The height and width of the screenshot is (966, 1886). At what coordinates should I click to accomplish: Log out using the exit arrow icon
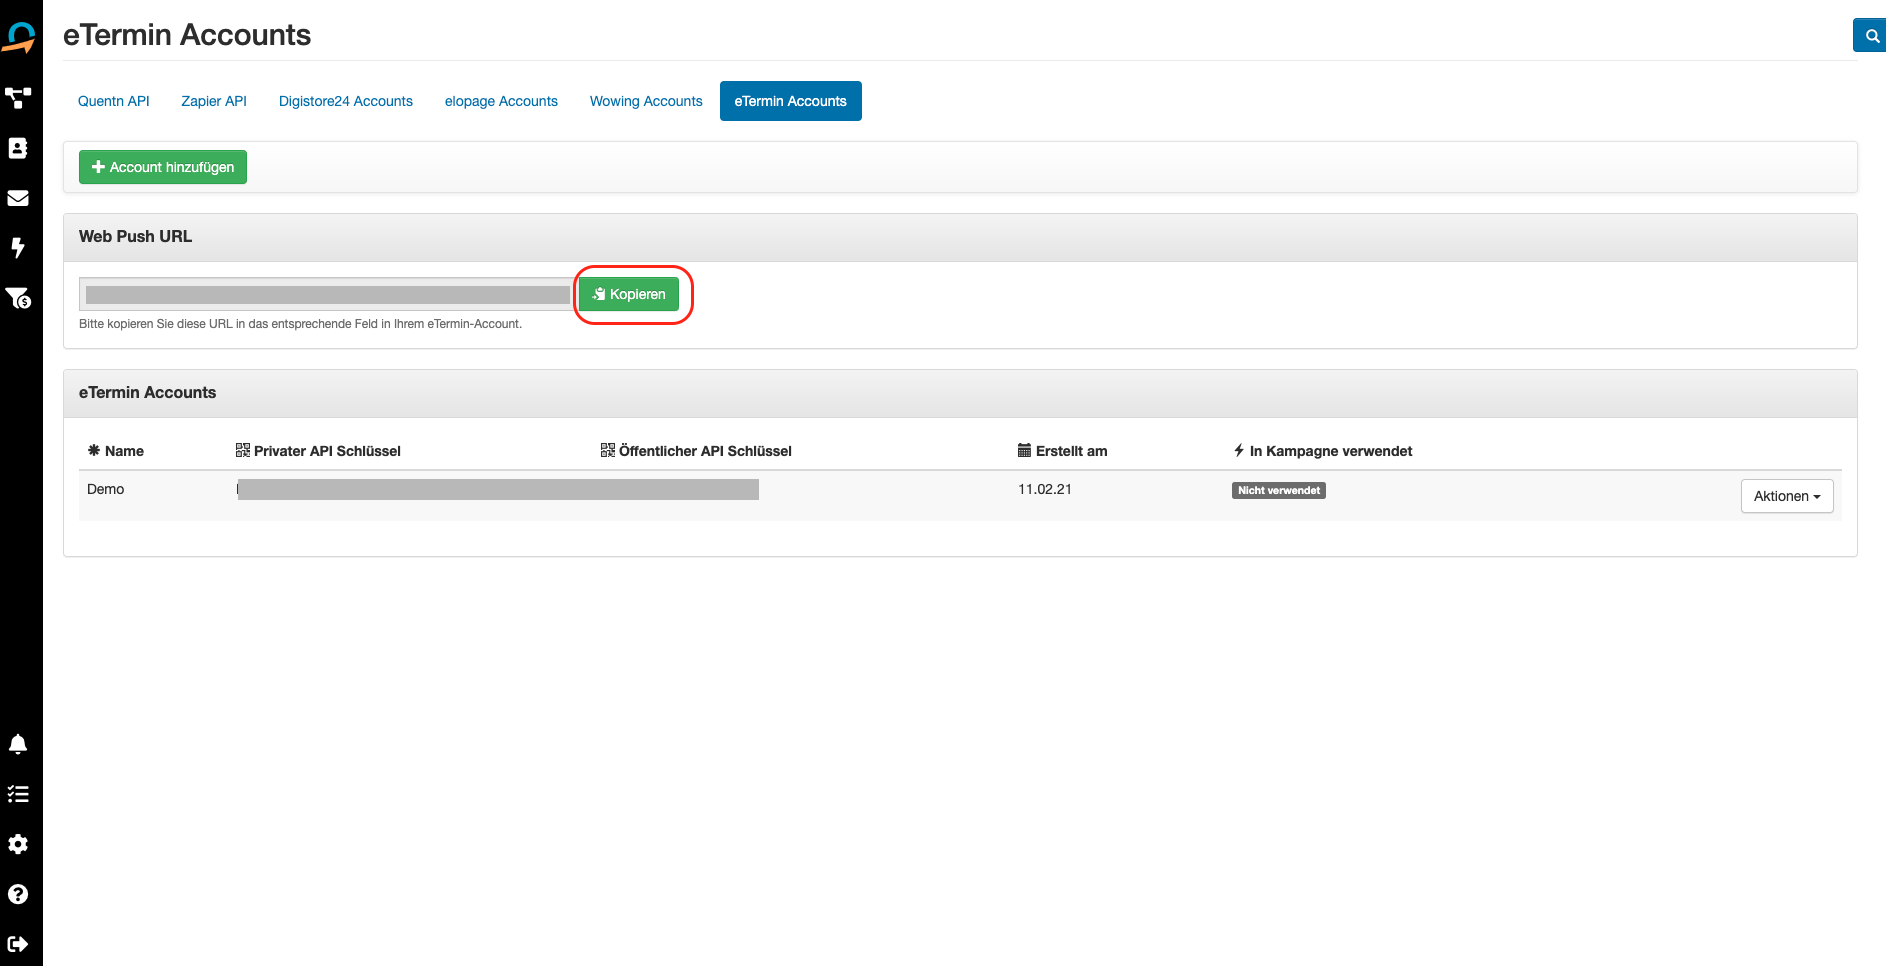point(18,944)
